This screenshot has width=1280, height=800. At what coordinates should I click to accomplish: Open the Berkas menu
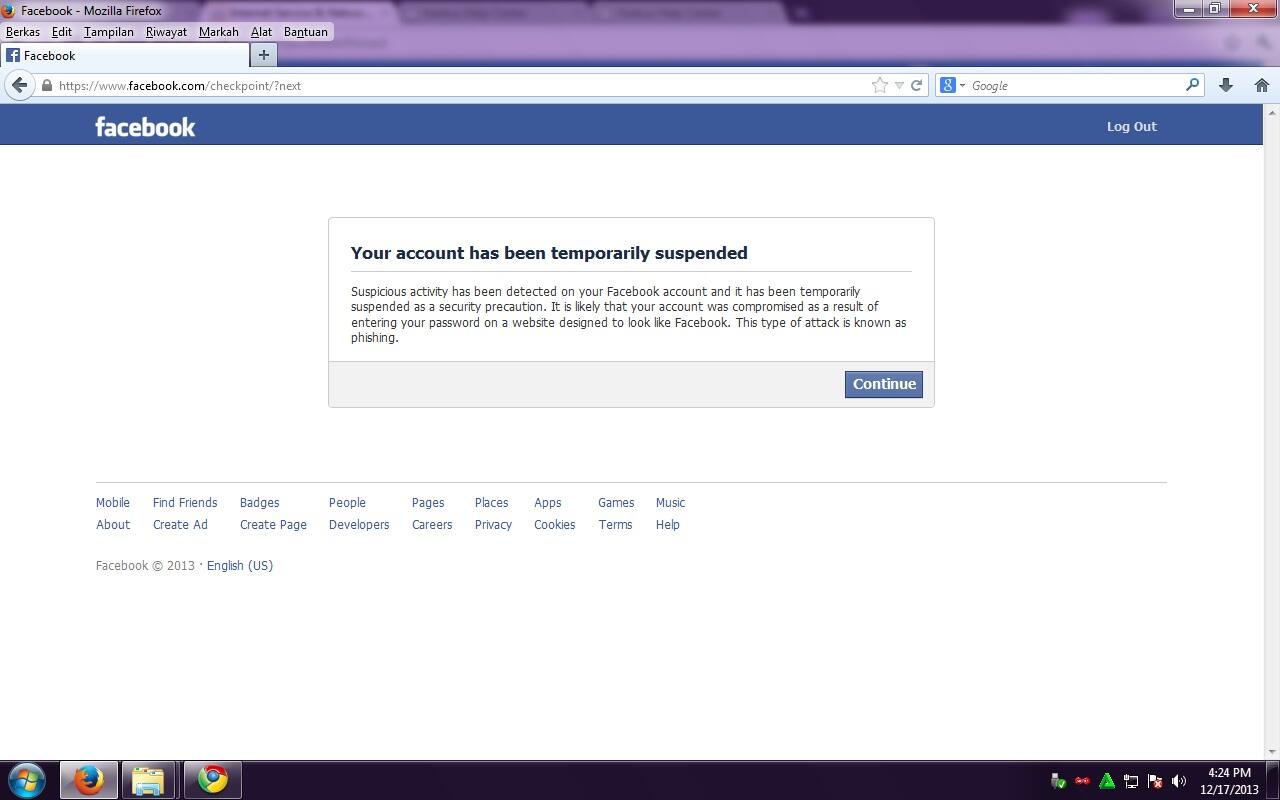(x=23, y=32)
